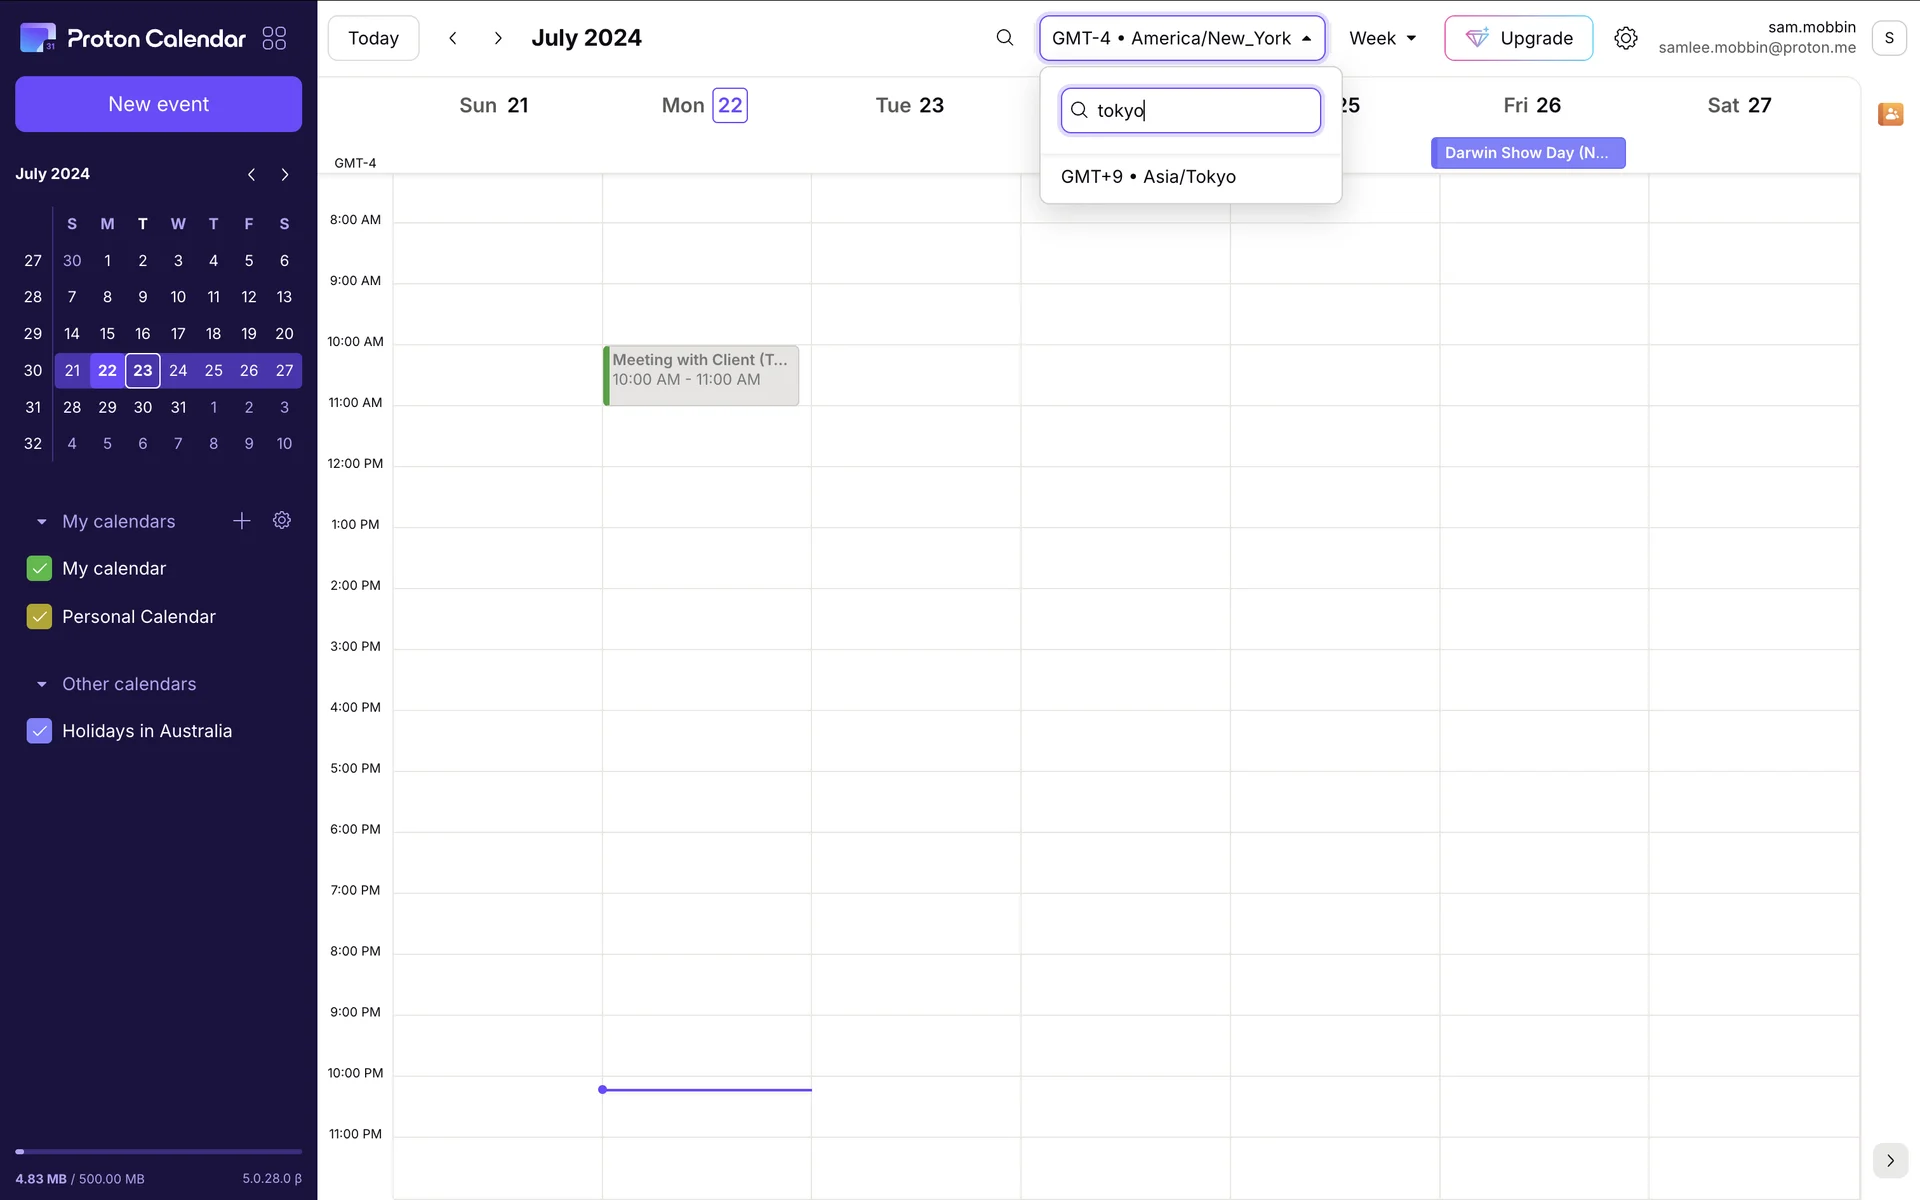This screenshot has width=1920, height=1200.
Task: Open the Proton apps grid switcher
Action: tap(274, 38)
